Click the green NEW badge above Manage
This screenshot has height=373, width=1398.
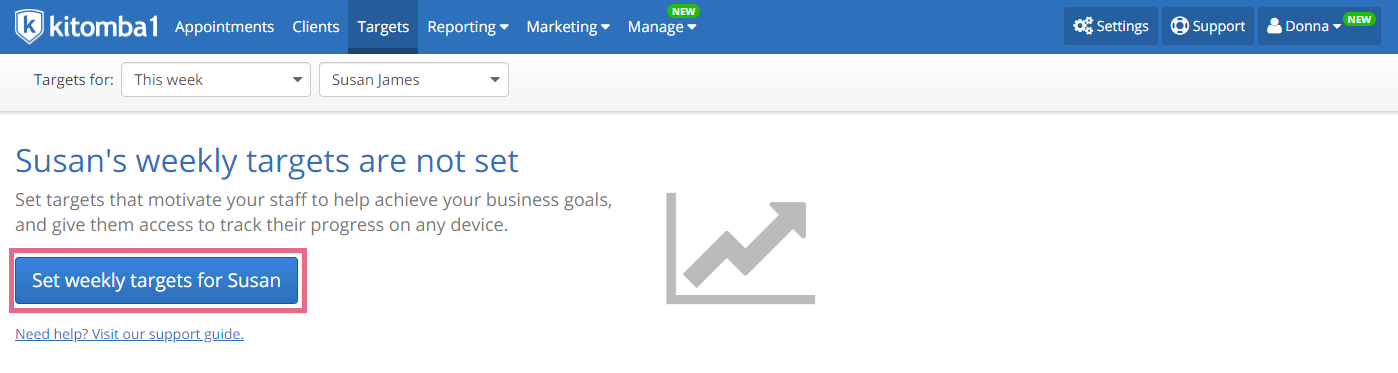[x=684, y=11]
